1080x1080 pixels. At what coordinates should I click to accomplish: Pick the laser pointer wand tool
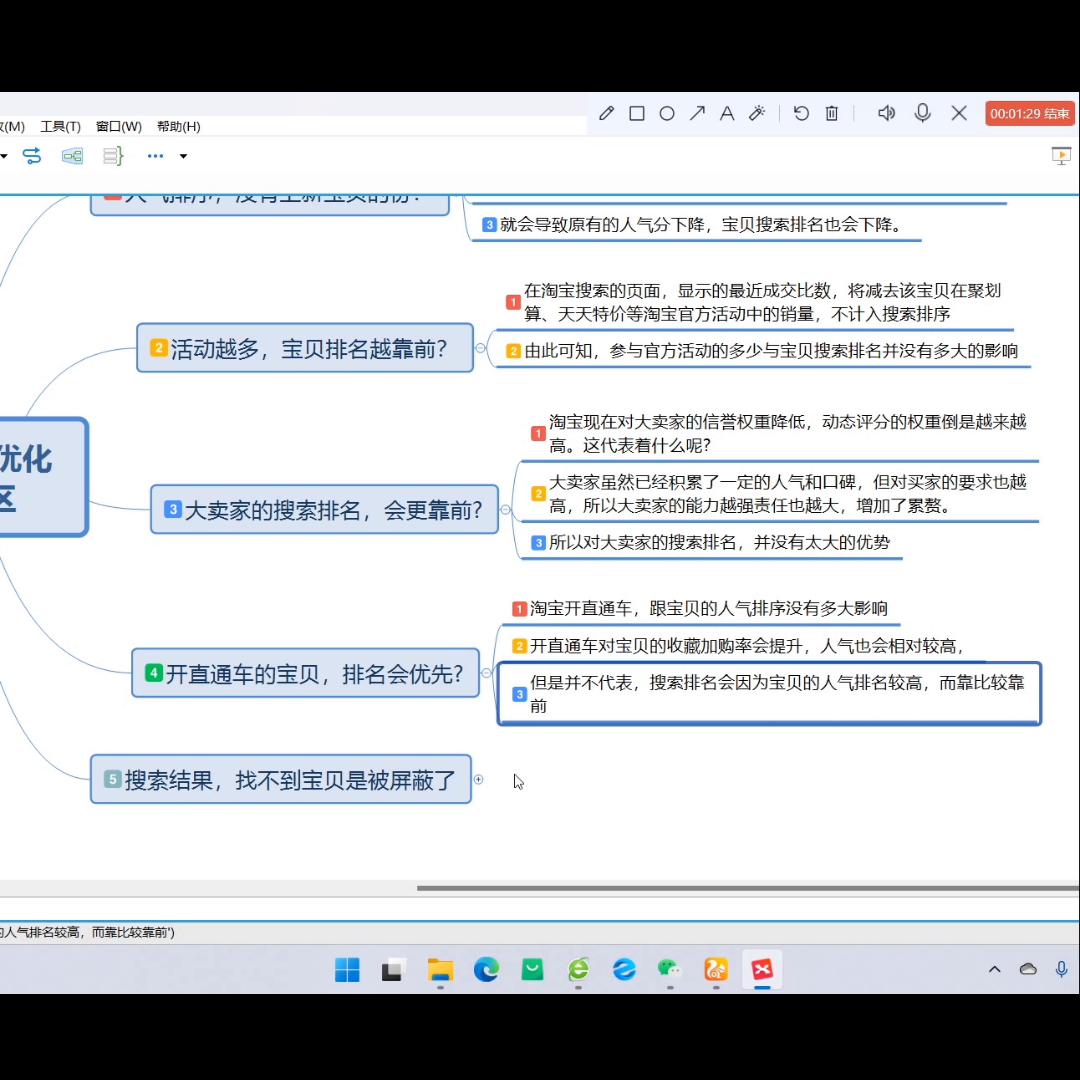[757, 113]
